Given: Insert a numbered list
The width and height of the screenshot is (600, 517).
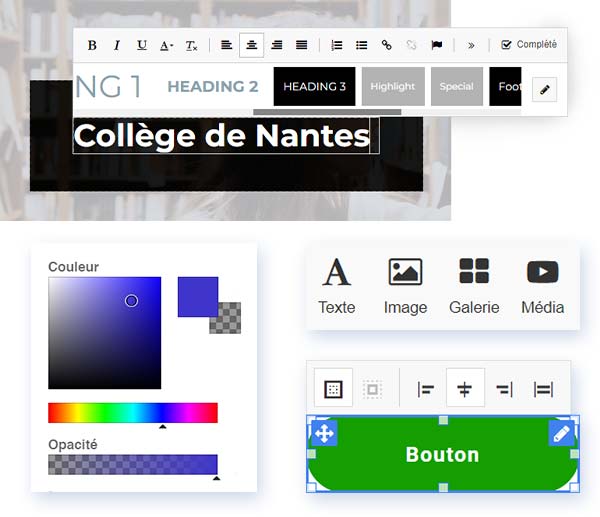Looking at the screenshot, I should click(337, 45).
